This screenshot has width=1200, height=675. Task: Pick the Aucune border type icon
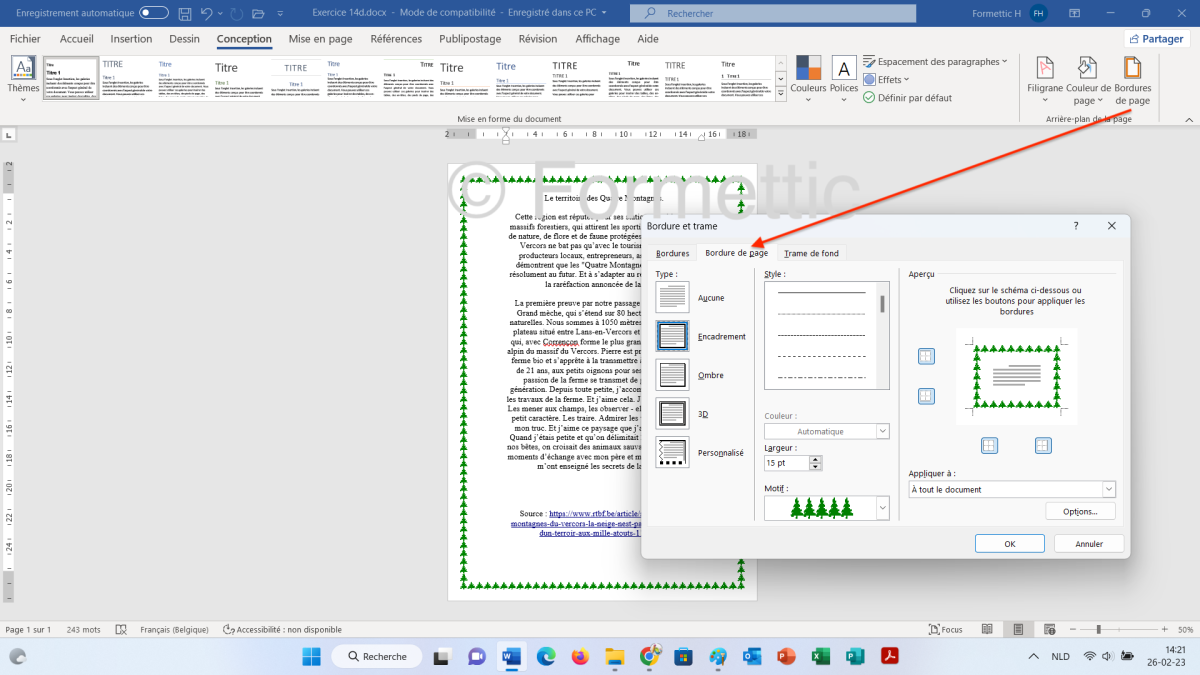[x=673, y=298]
